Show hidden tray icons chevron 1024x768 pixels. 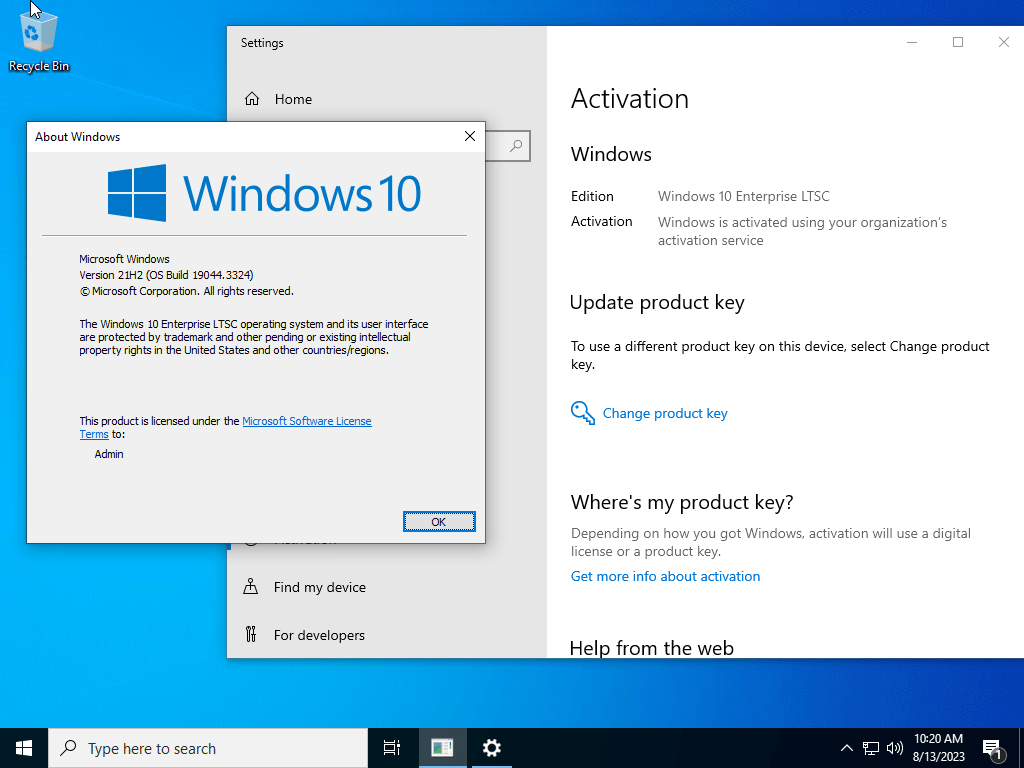coord(846,748)
